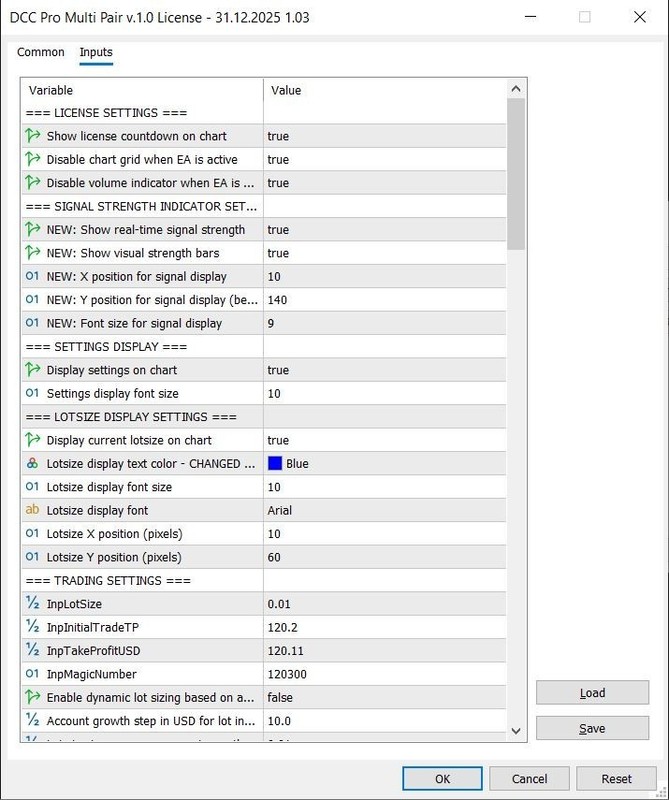Viewport: 669px width, 800px height.
Task: Switch to the Common tab
Action: [41, 52]
